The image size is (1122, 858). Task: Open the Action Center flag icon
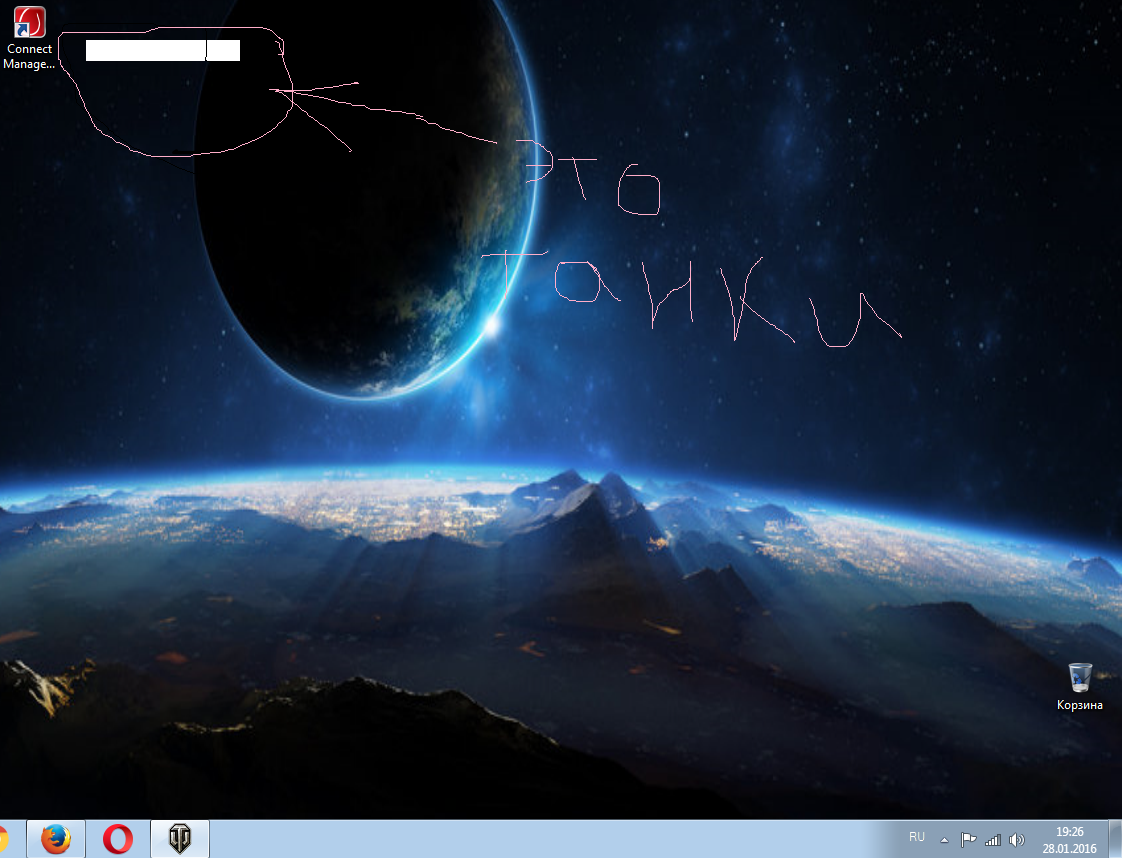(x=968, y=839)
